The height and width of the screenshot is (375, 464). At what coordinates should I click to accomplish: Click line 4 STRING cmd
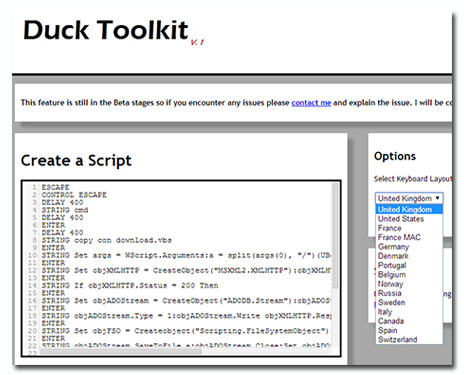65,210
